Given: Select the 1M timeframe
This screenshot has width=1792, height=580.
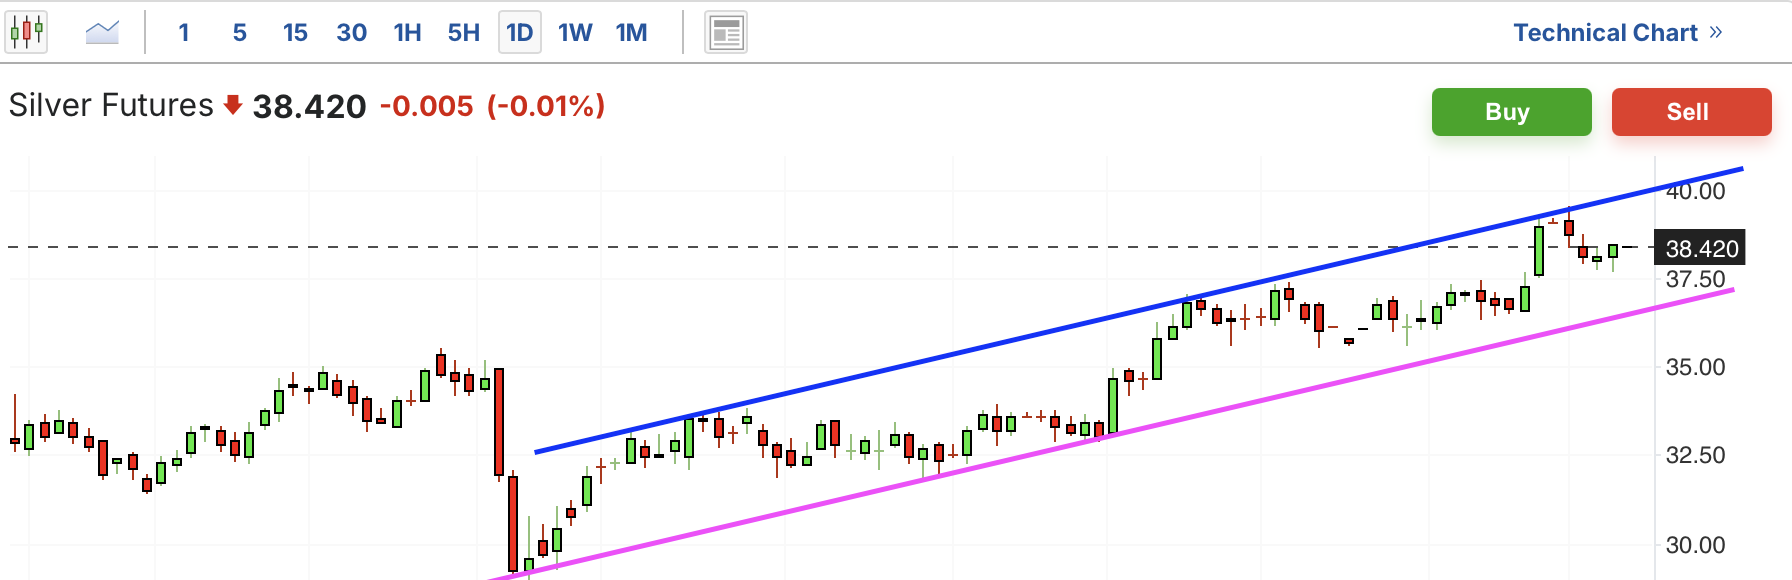Looking at the screenshot, I should [631, 33].
